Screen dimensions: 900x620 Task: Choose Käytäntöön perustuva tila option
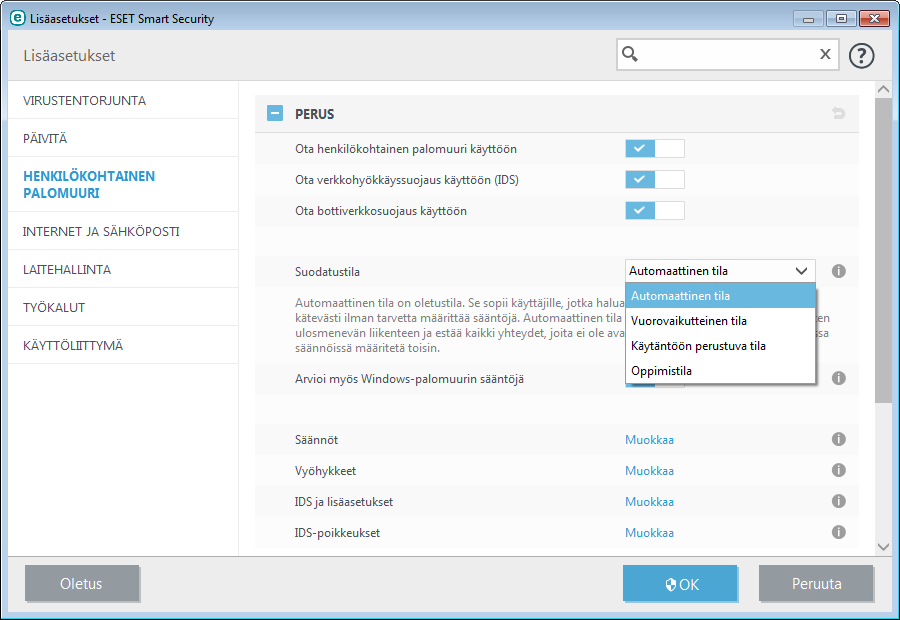coord(720,346)
